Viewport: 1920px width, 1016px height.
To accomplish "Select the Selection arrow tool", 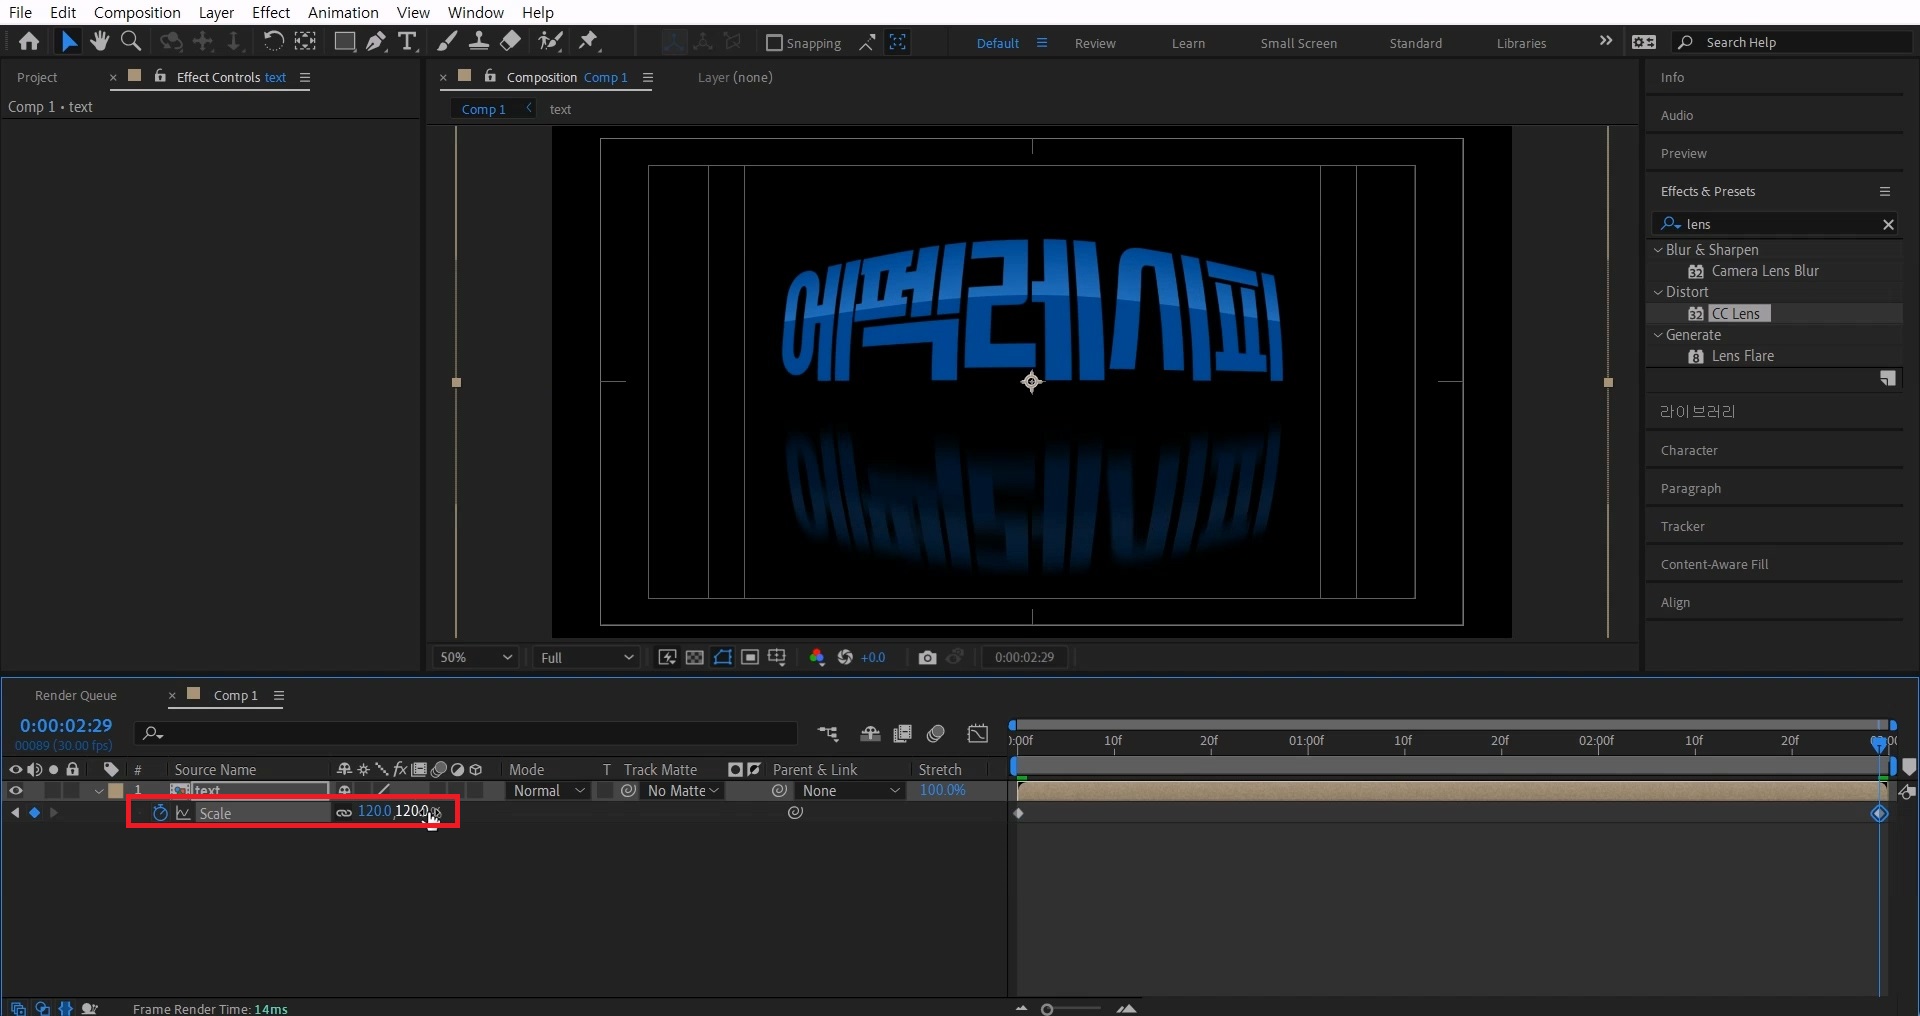I will (x=68, y=41).
